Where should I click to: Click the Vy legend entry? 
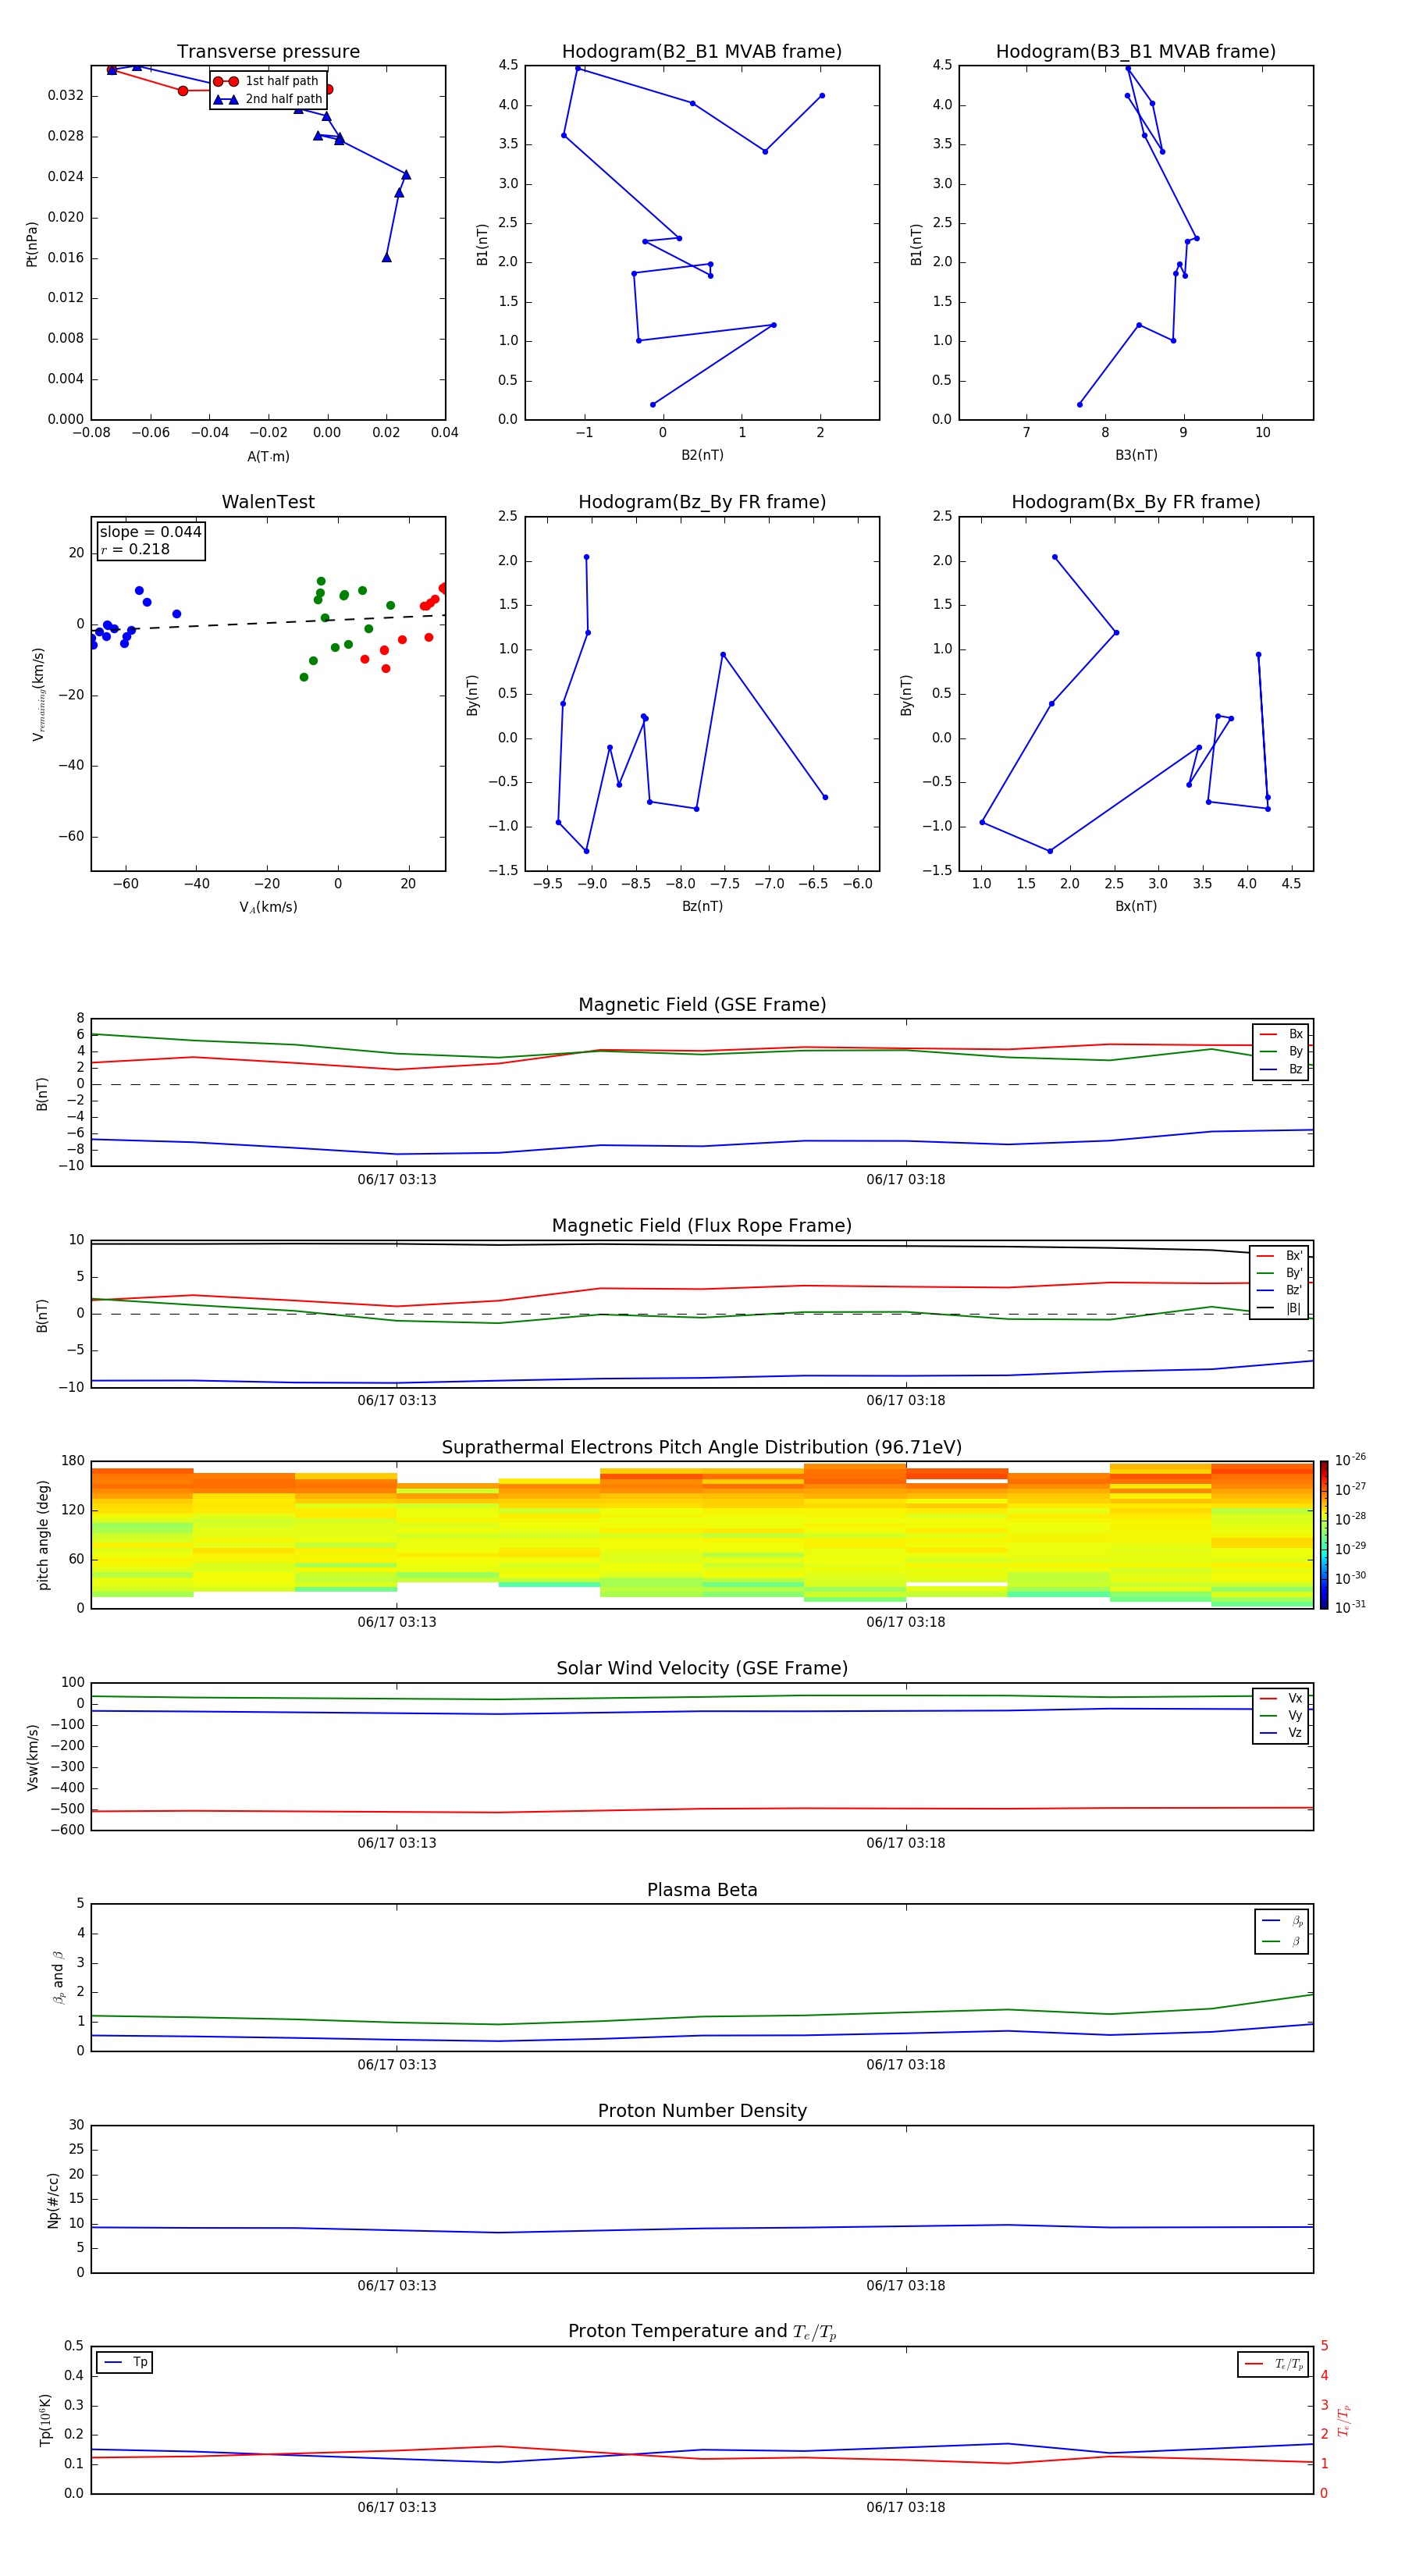click(1281, 1716)
